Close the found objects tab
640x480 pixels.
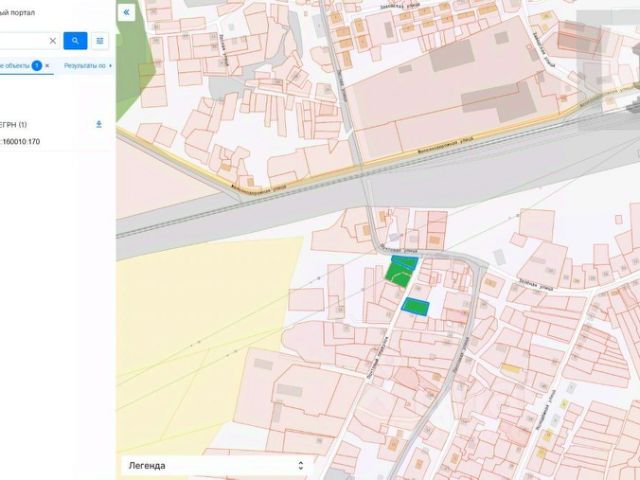tap(47, 66)
